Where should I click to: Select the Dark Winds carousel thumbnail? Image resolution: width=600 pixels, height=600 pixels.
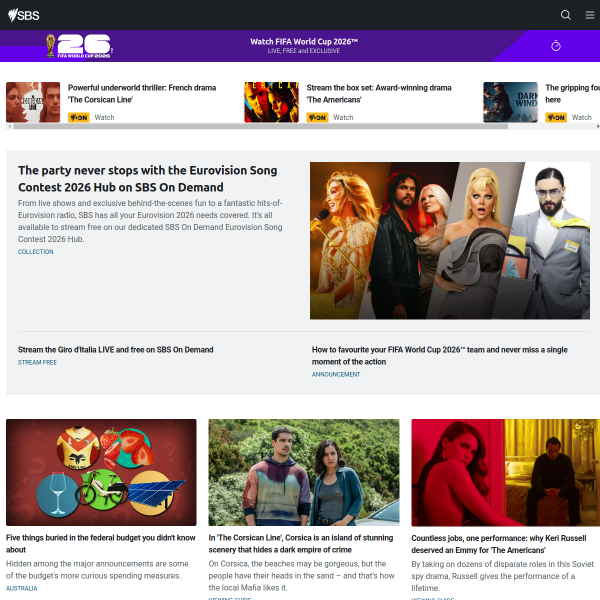[x=510, y=102]
